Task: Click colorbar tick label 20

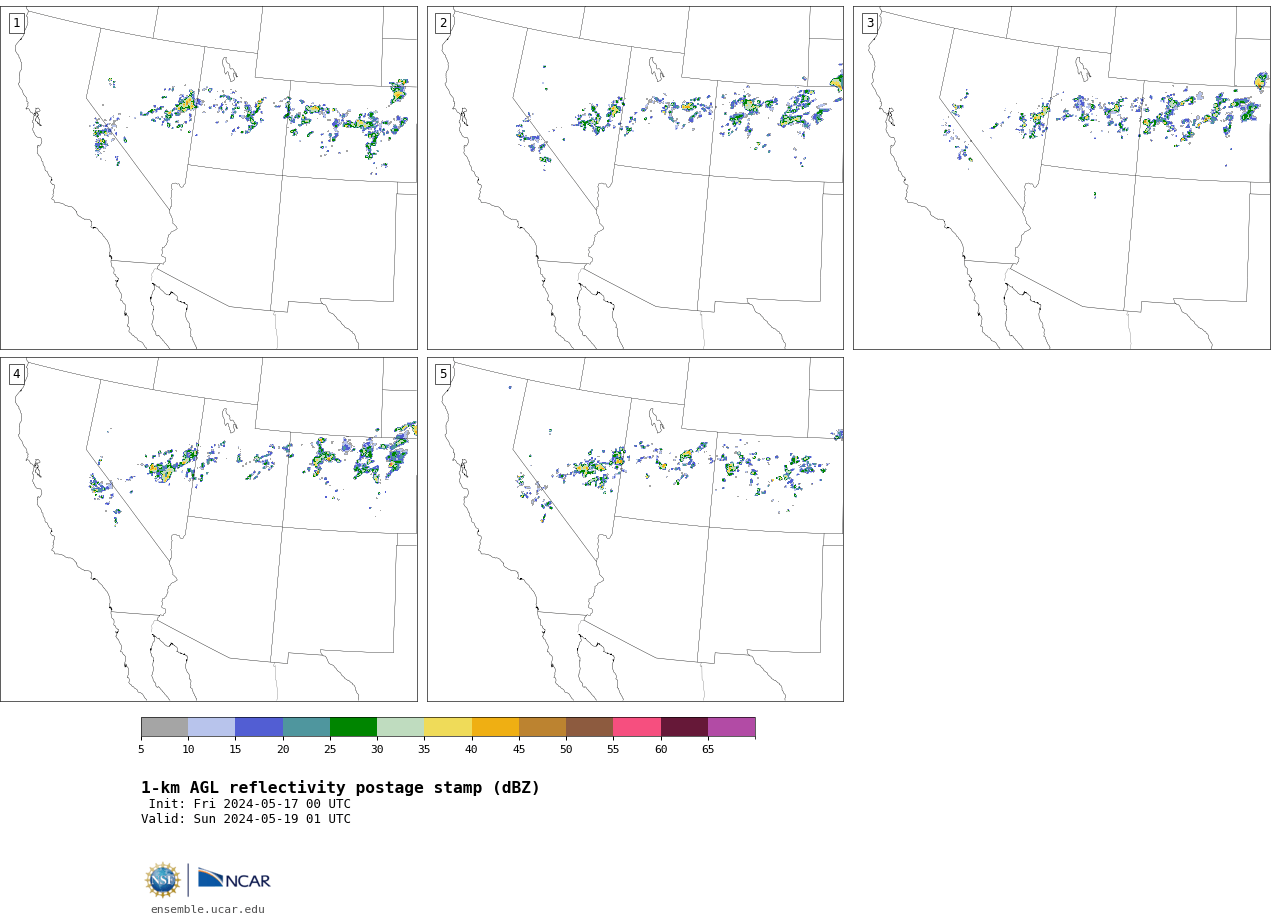Action: 283,749
